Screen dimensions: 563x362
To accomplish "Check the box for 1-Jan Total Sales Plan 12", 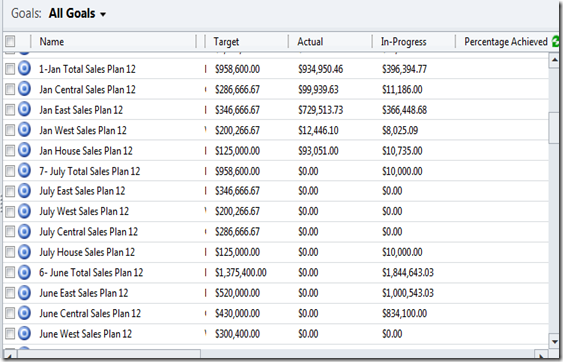I will tap(10, 69).
